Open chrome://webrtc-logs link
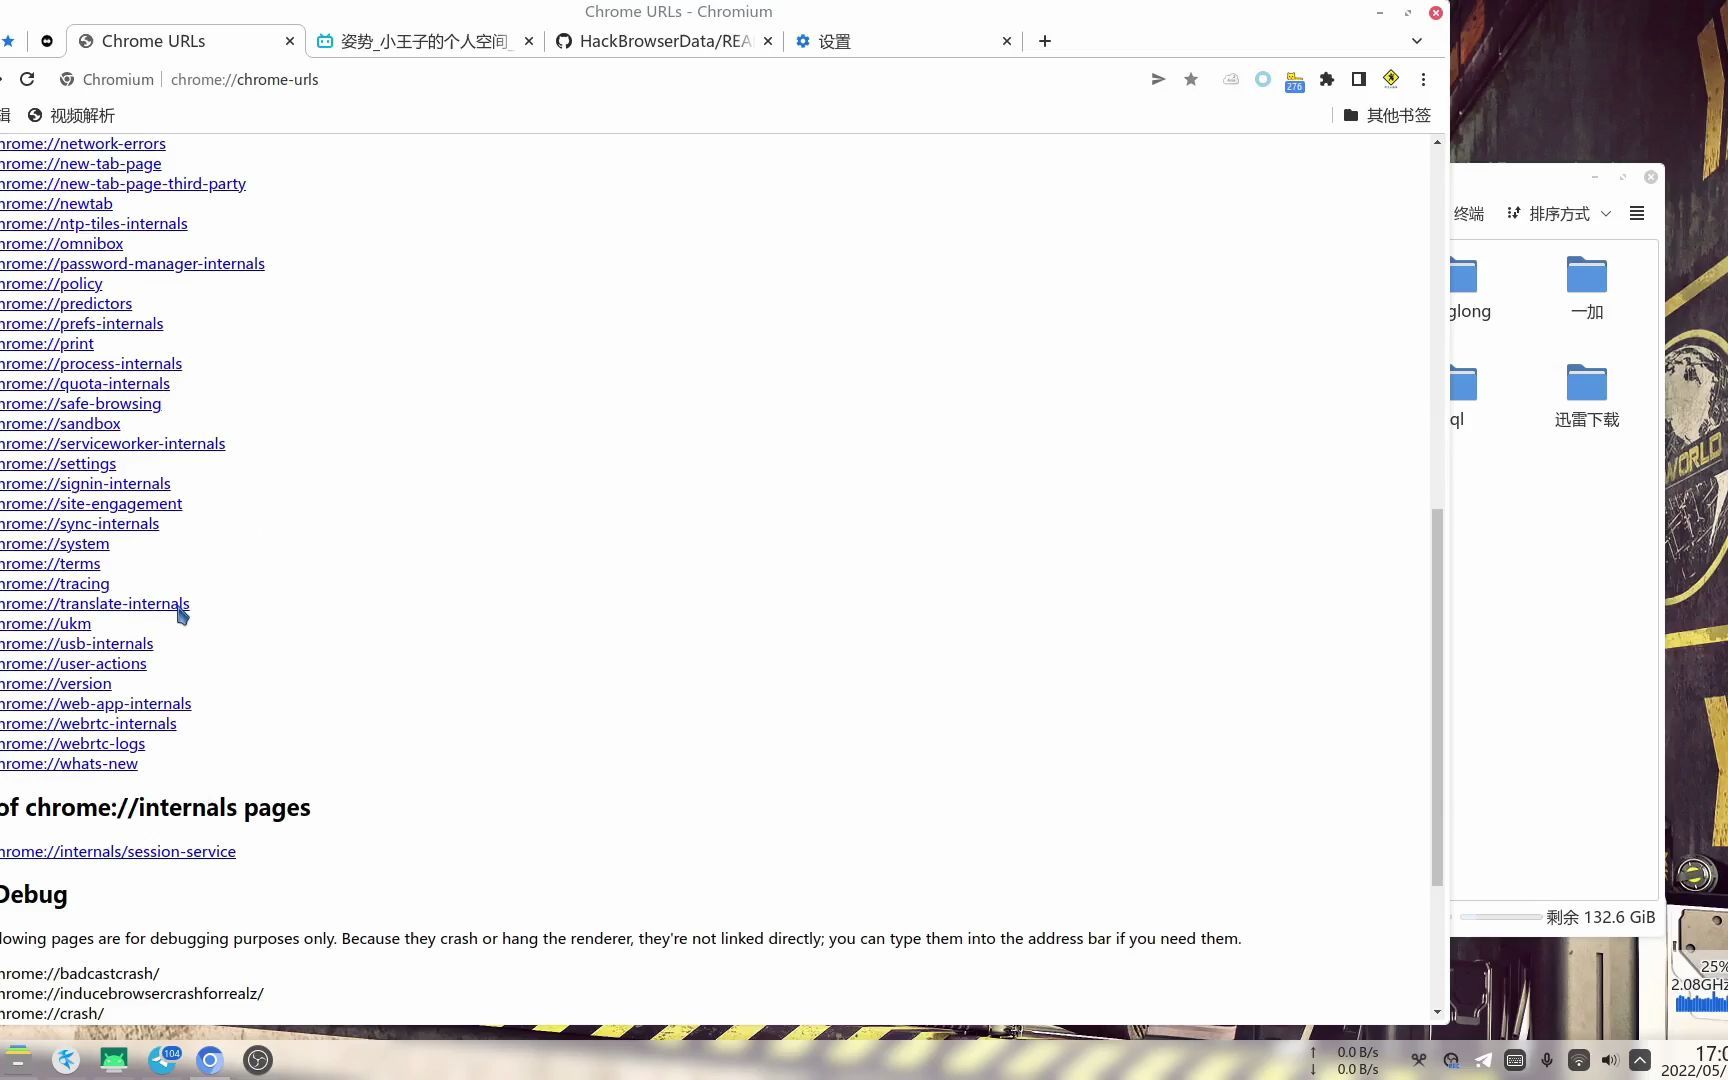The image size is (1728, 1080). click(x=73, y=743)
